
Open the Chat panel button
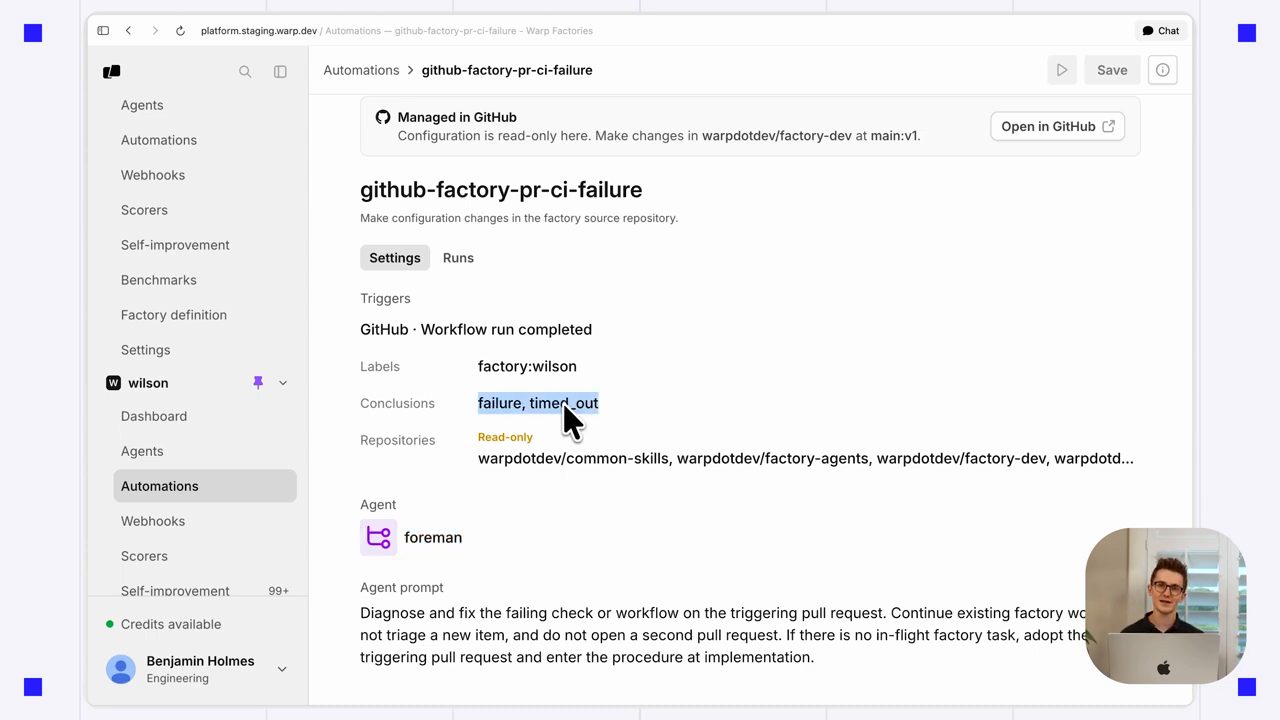click(1161, 31)
